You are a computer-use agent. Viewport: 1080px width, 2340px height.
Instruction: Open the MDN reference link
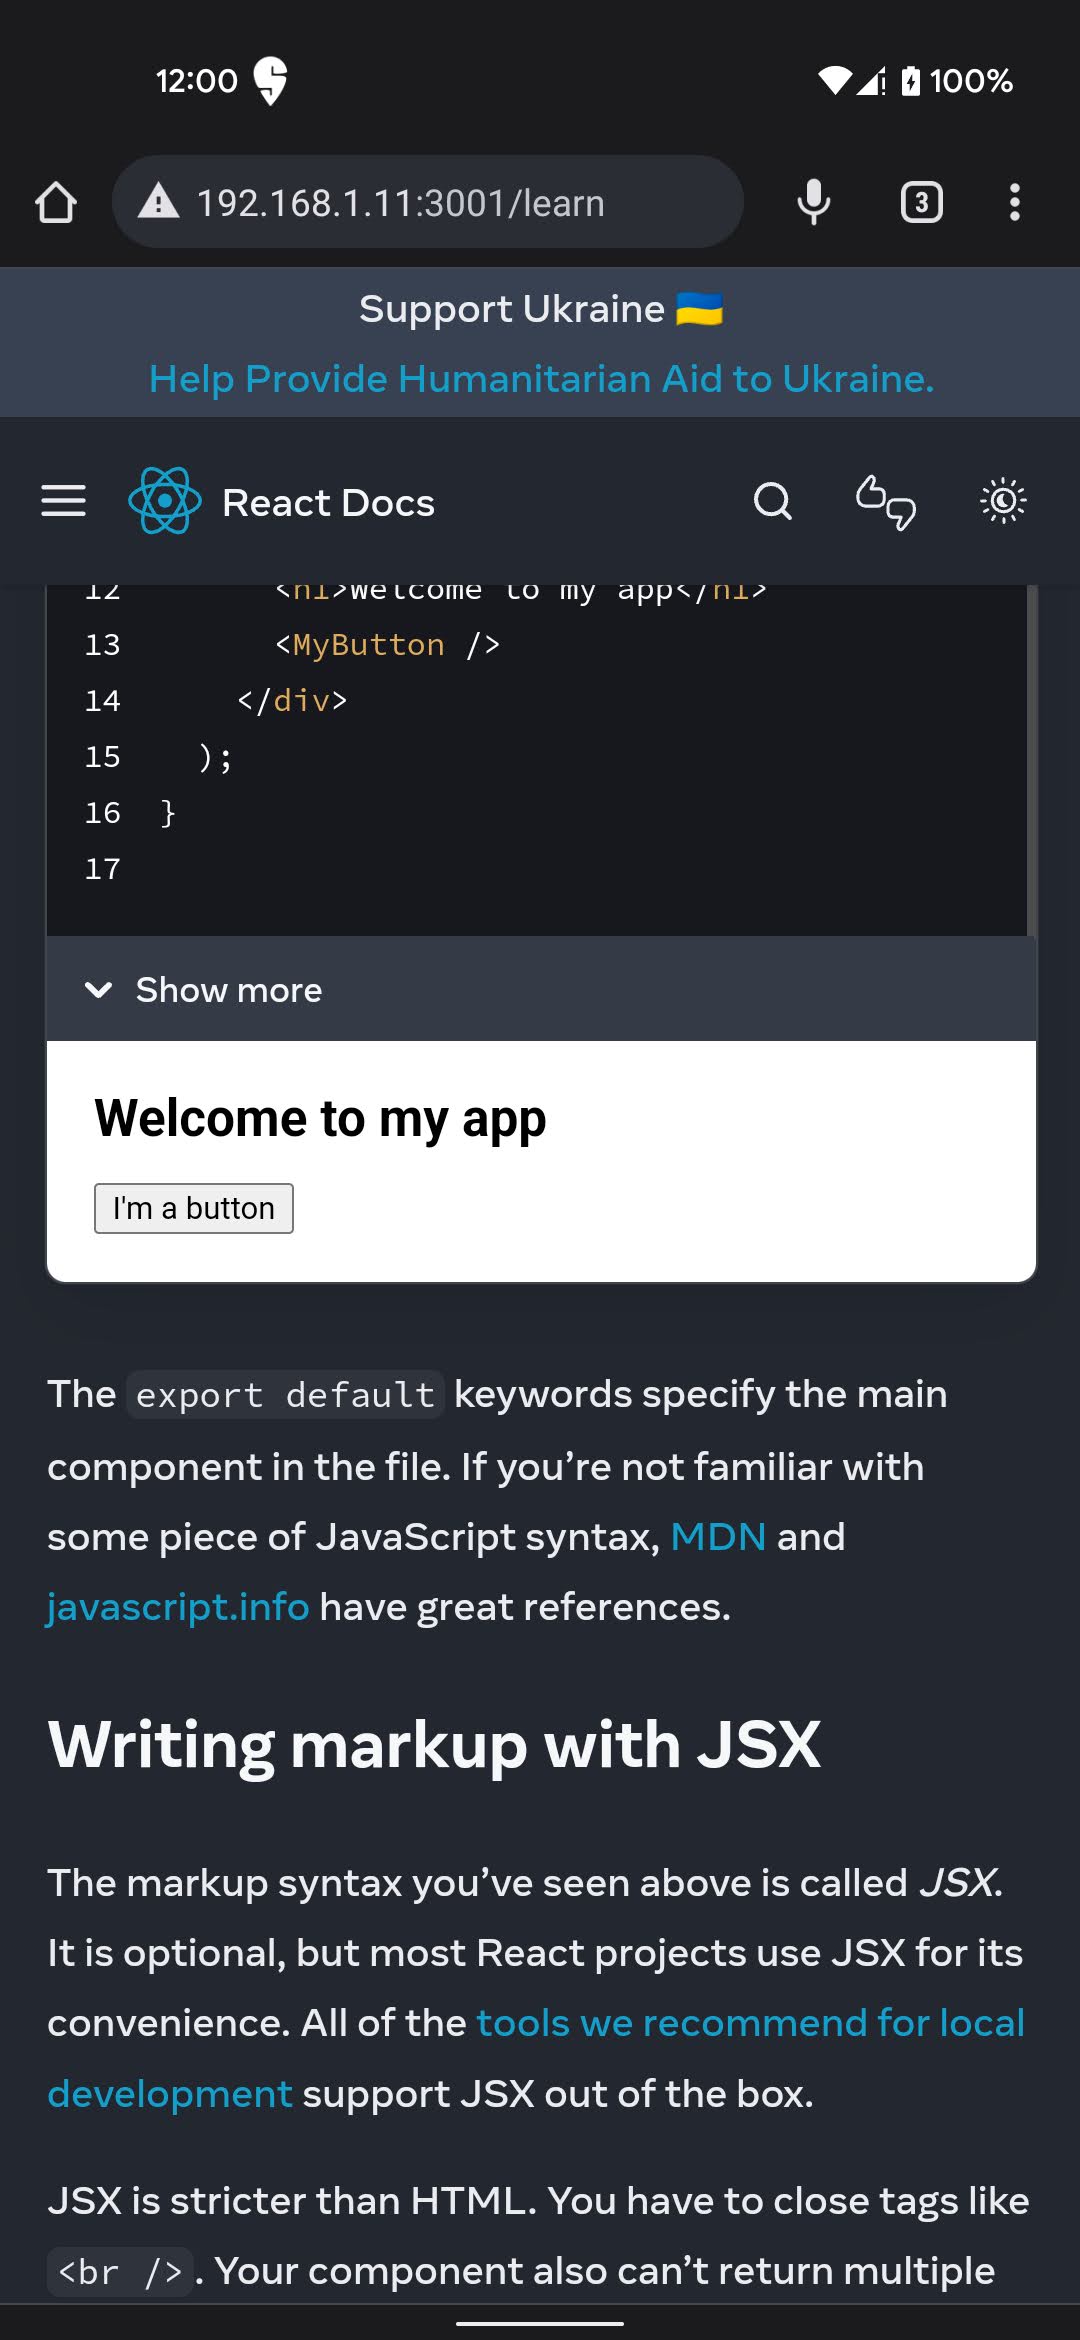click(718, 1537)
